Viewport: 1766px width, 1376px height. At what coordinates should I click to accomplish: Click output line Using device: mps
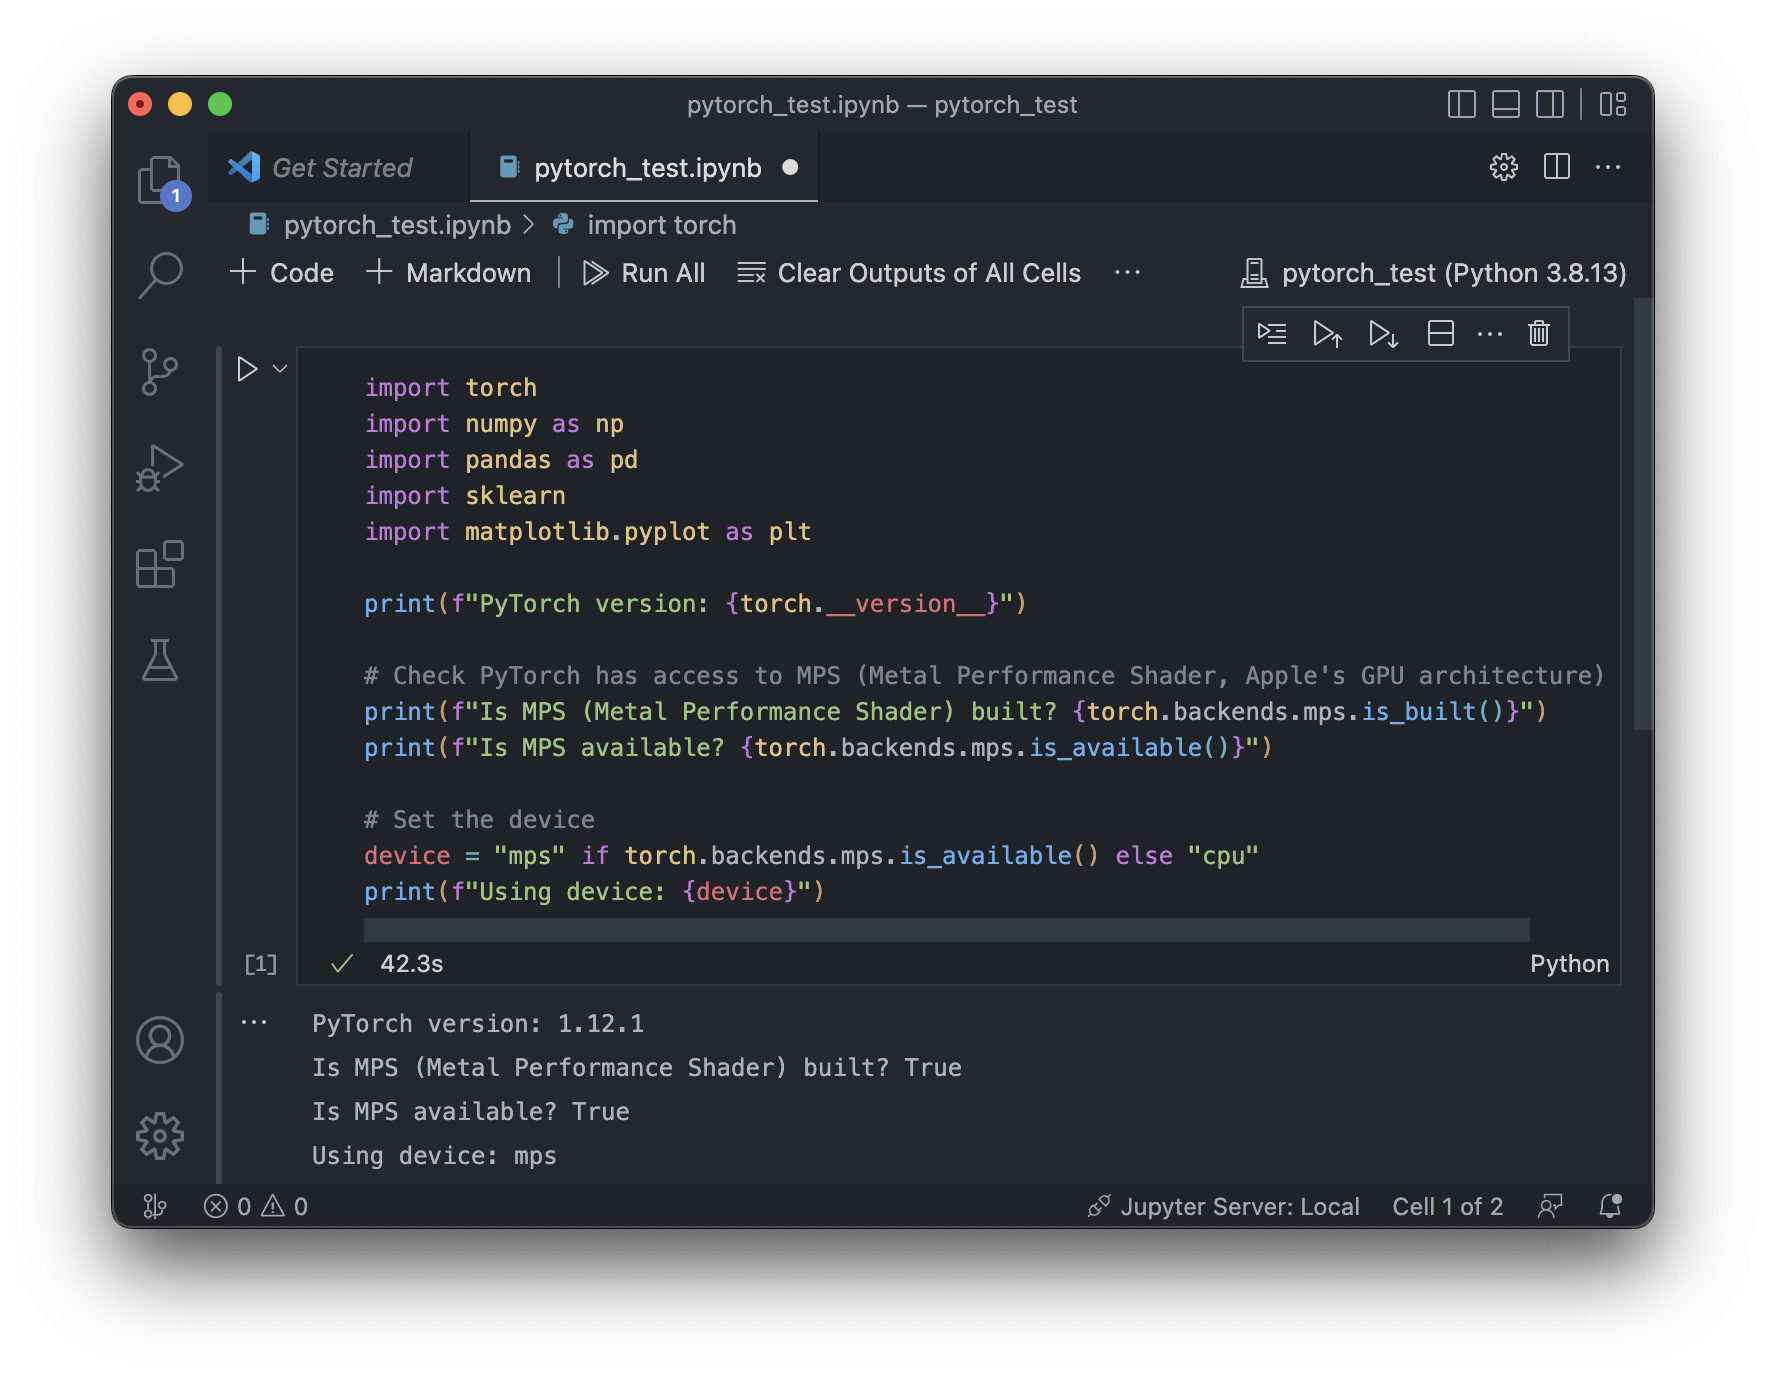[434, 1155]
